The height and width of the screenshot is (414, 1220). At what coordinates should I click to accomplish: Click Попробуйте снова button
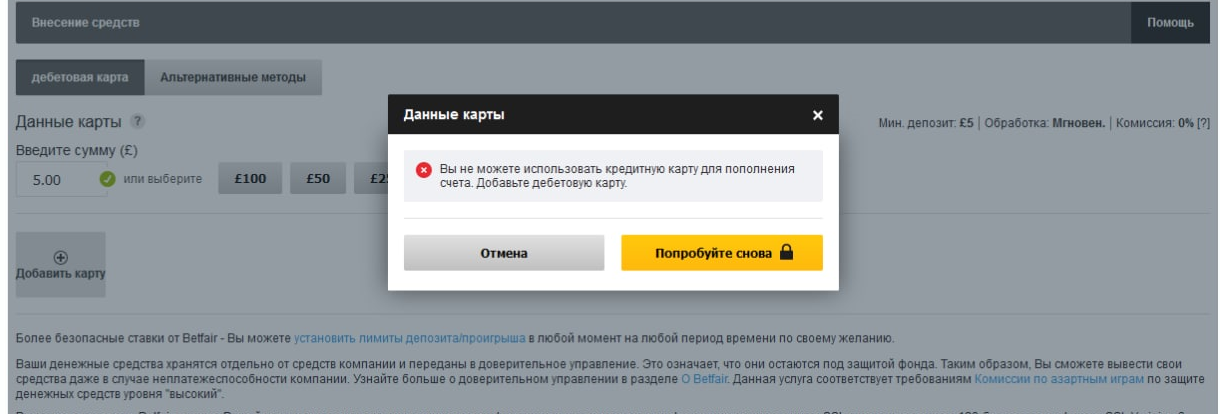click(722, 253)
